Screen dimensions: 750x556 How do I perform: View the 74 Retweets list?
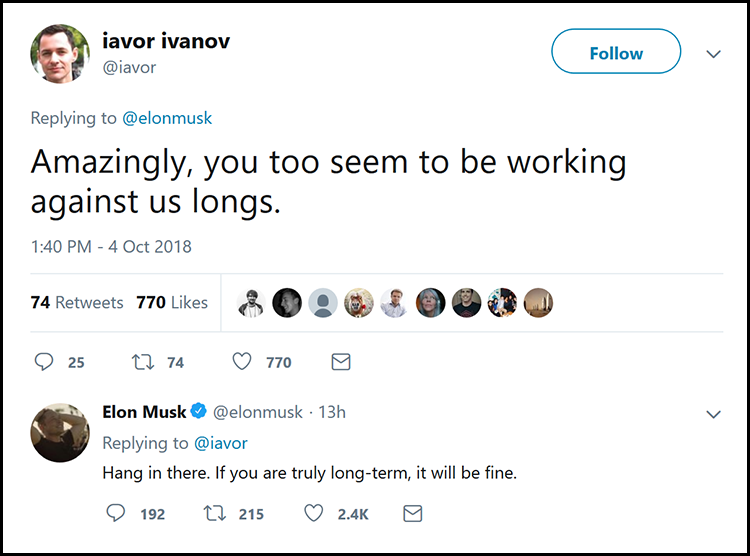coord(77,302)
